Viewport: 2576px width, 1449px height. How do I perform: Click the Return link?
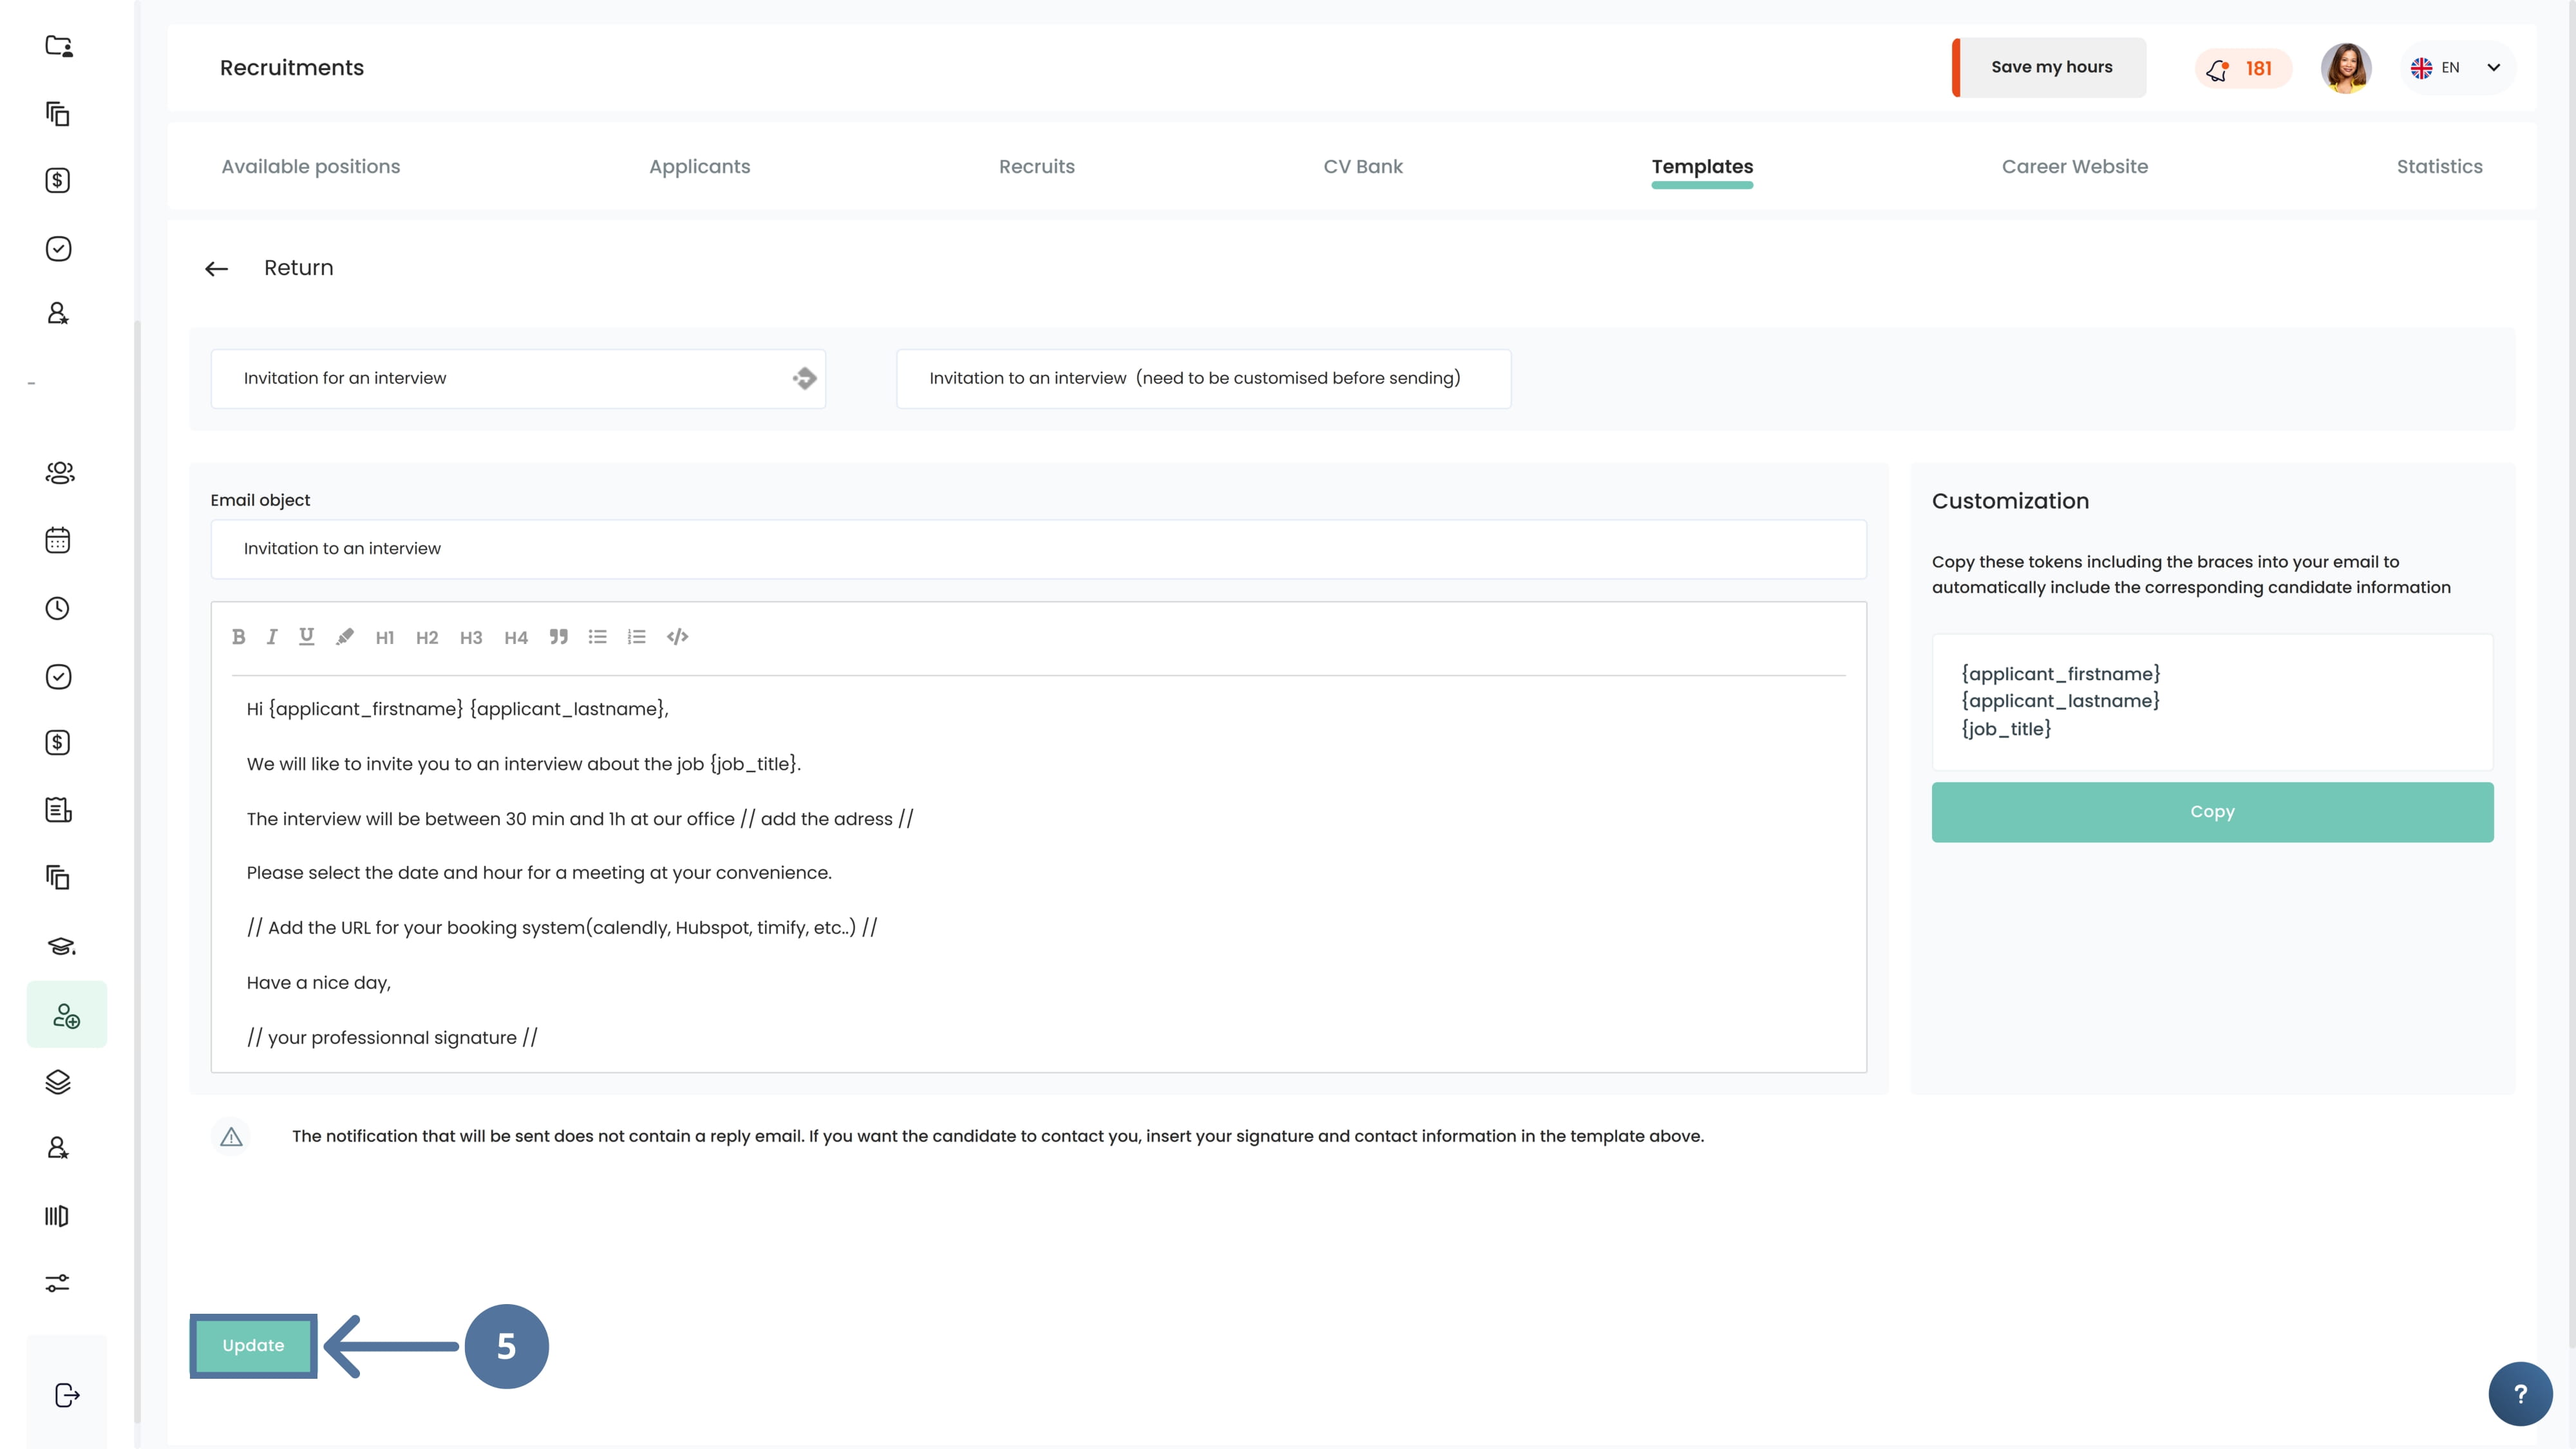pos(298,268)
